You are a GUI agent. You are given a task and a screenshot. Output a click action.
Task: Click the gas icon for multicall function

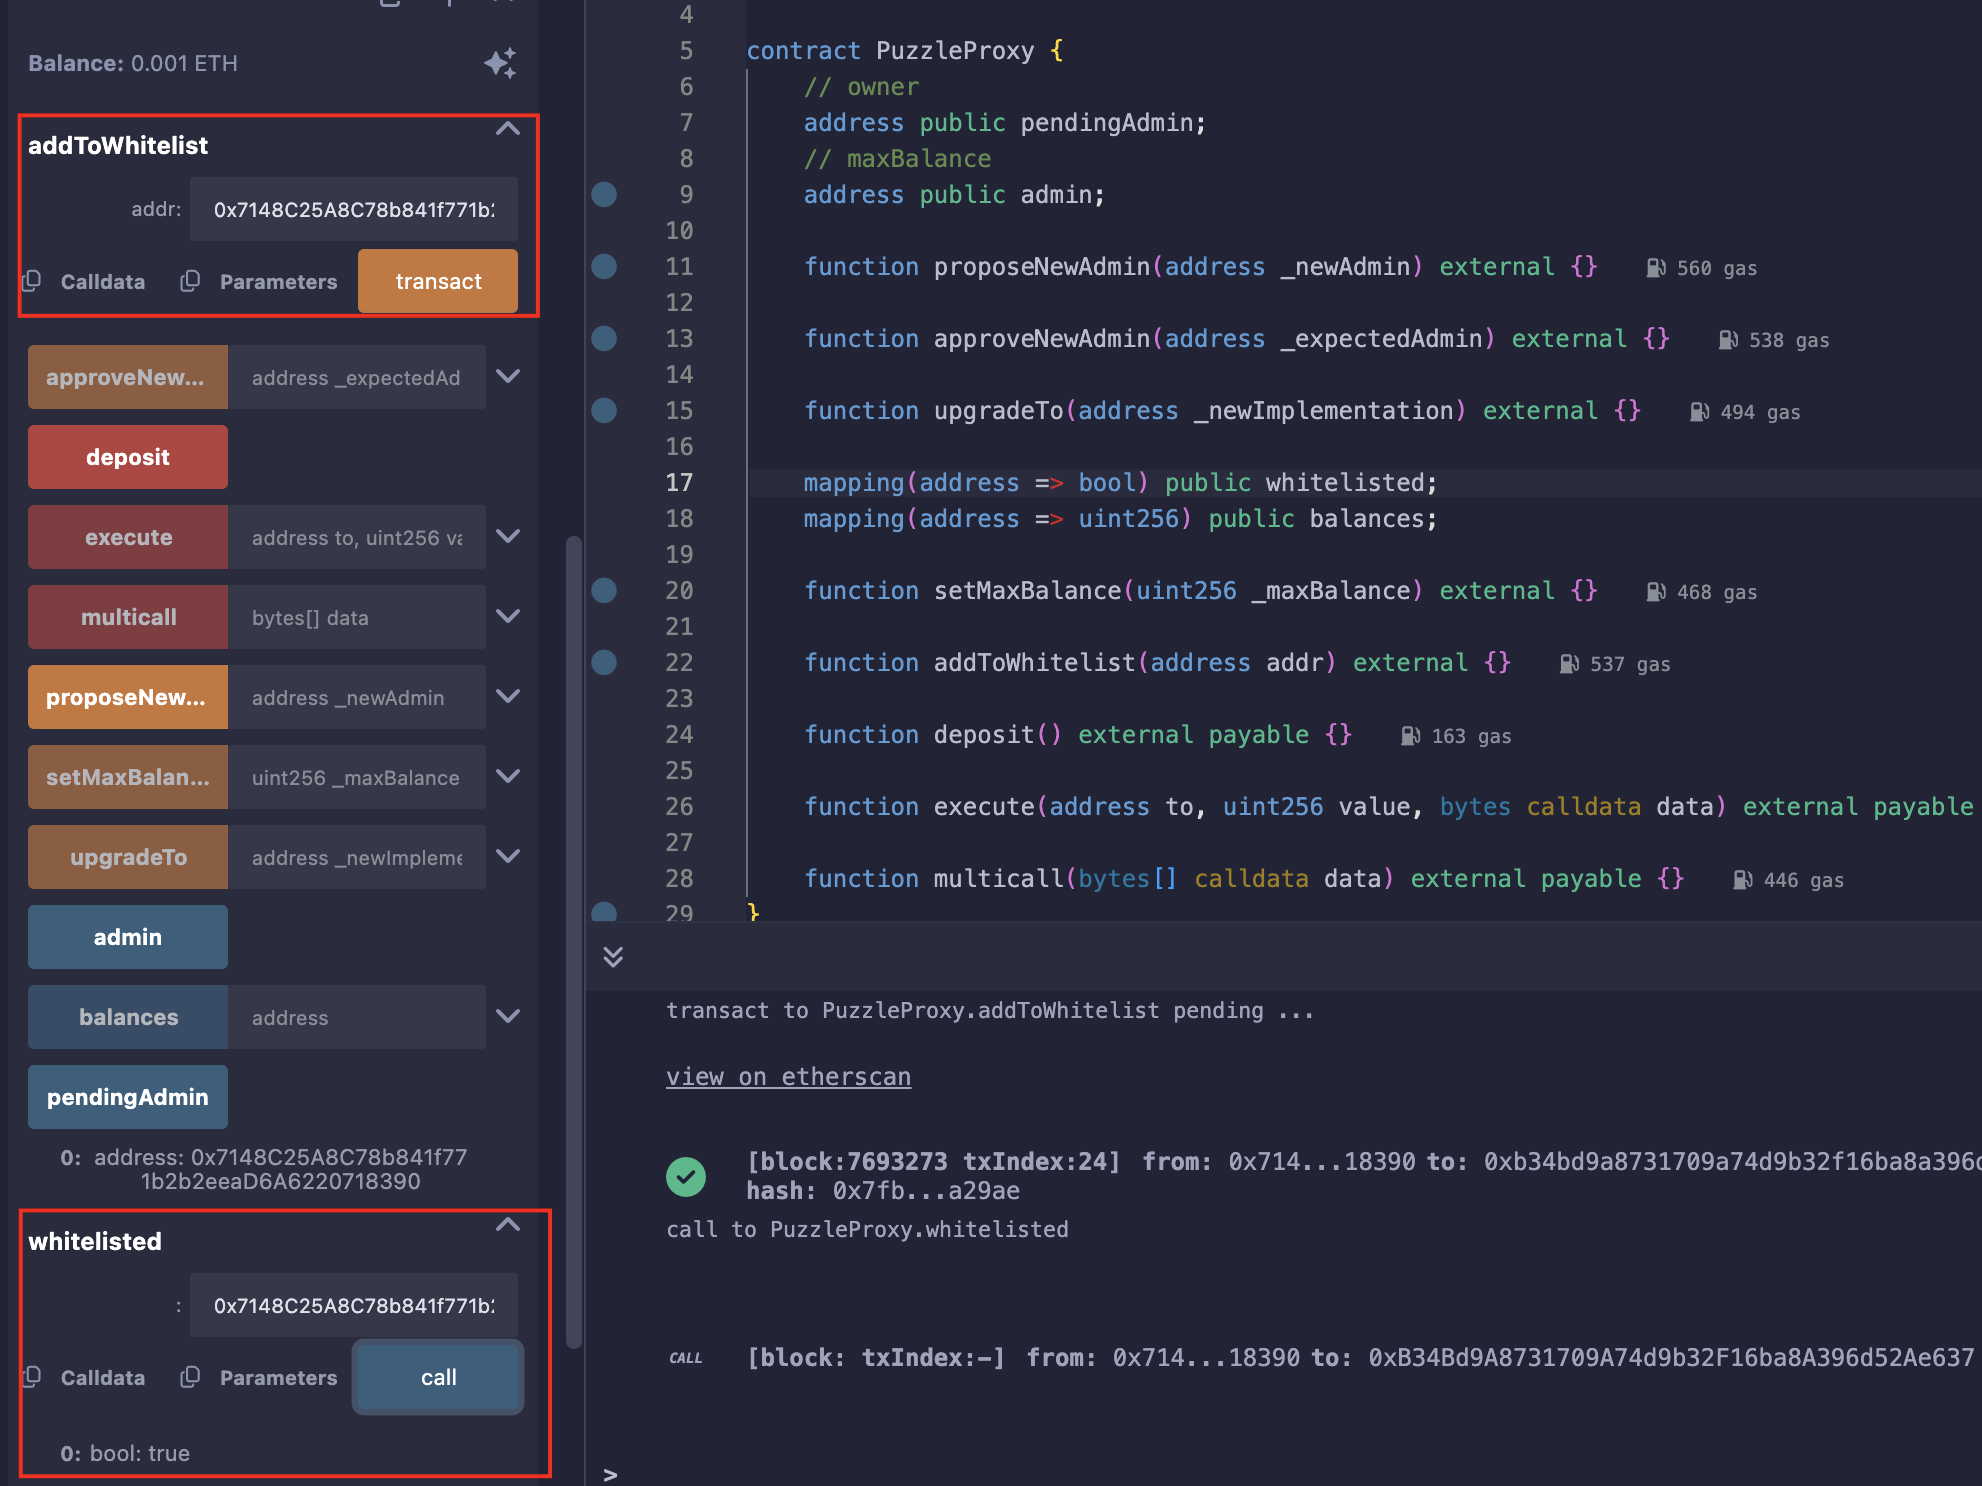pyautogui.click(x=1742, y=880)
